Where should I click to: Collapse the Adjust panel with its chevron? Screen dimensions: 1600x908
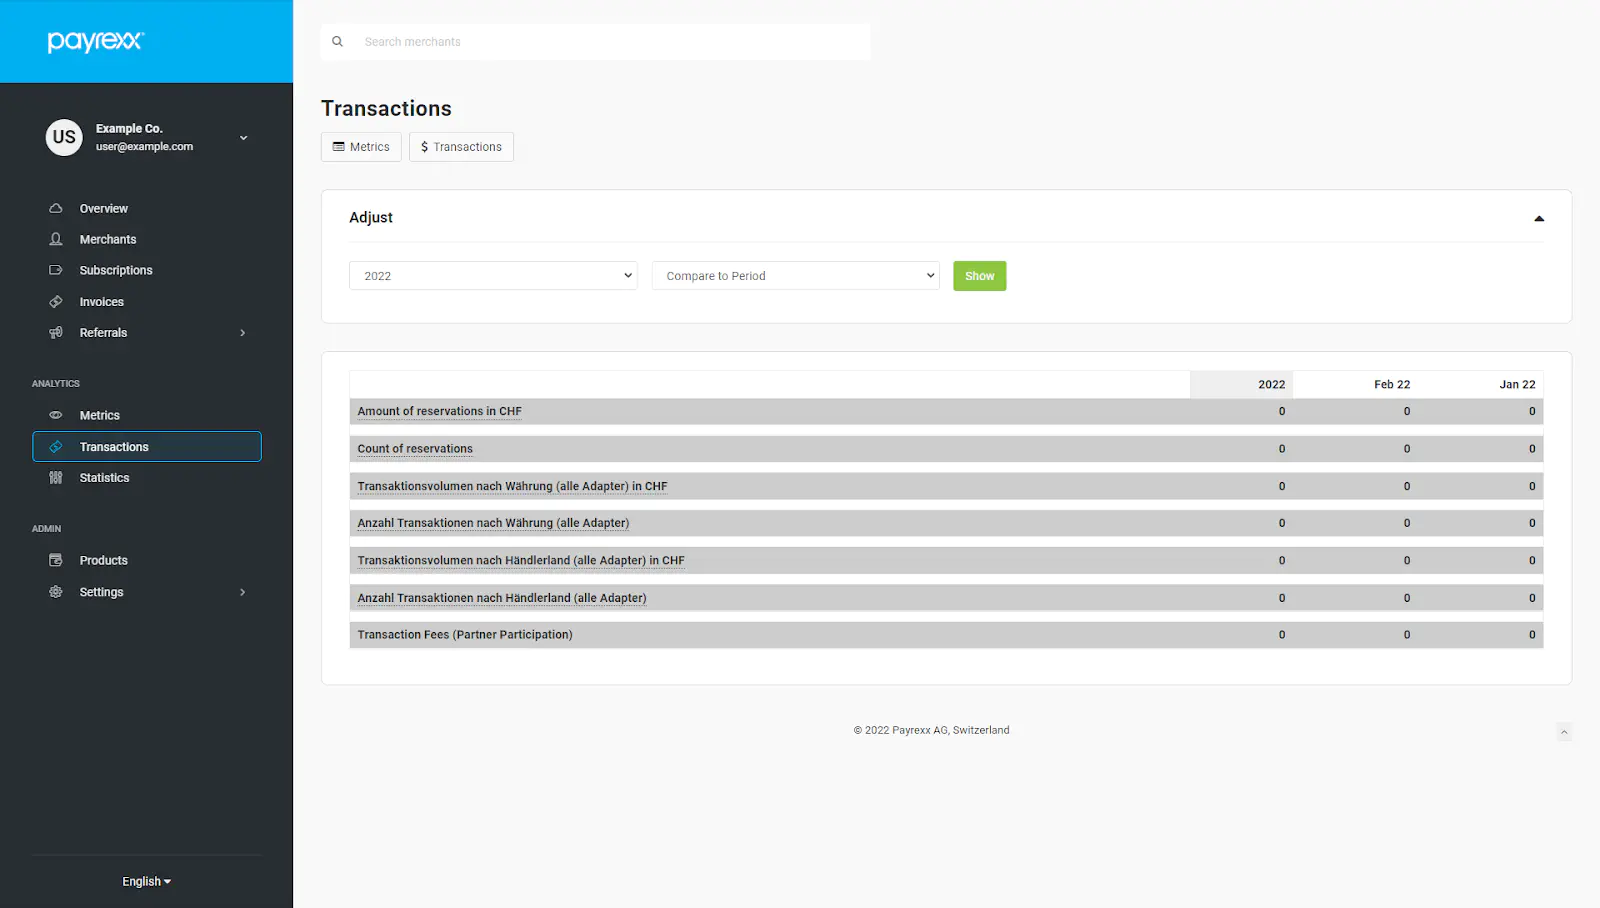(x=1538, y=217)
